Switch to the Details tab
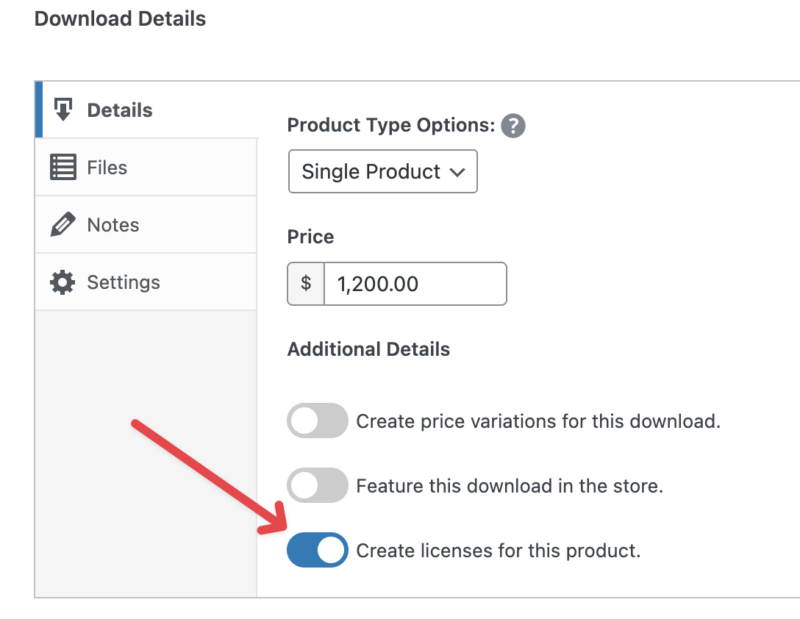This screenshot has height=619, width=800. point(120,110)
